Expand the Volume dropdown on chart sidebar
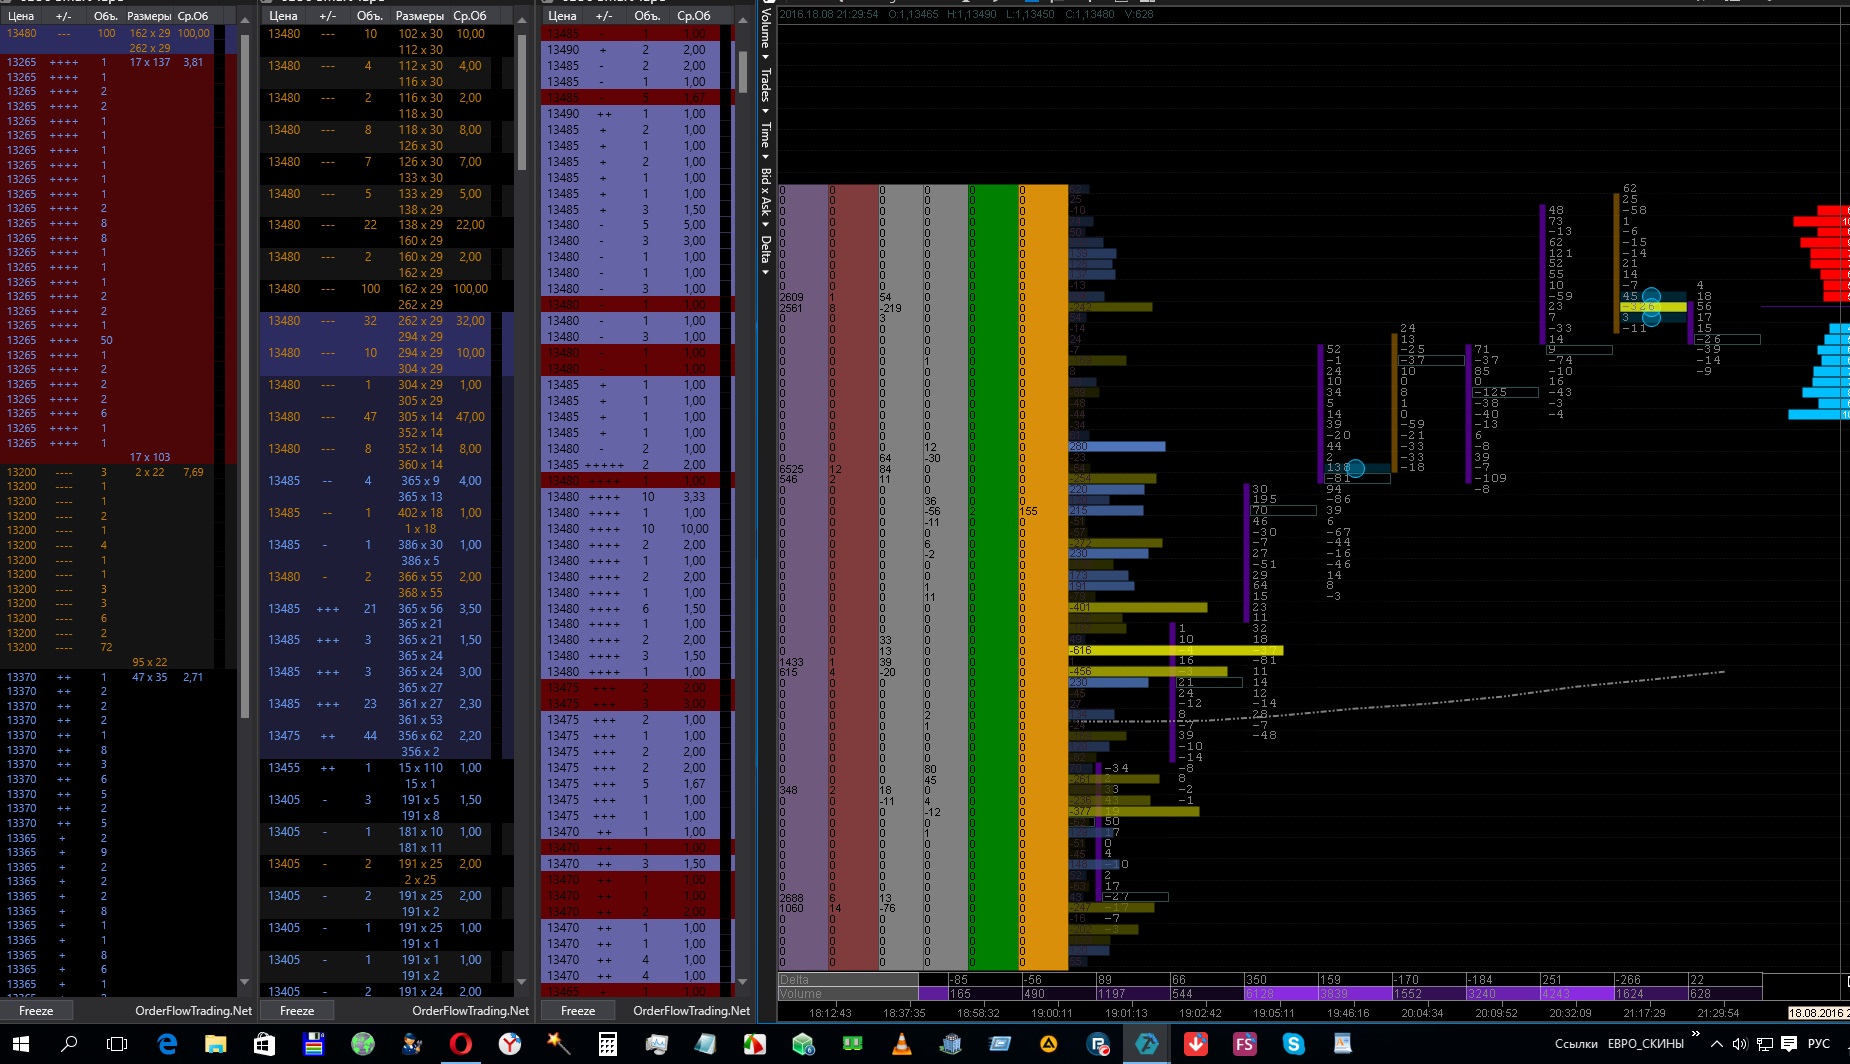Image resolution: width=1850 pixels, height=1064 pixels. pyautogui.click(x=766, y=32)
